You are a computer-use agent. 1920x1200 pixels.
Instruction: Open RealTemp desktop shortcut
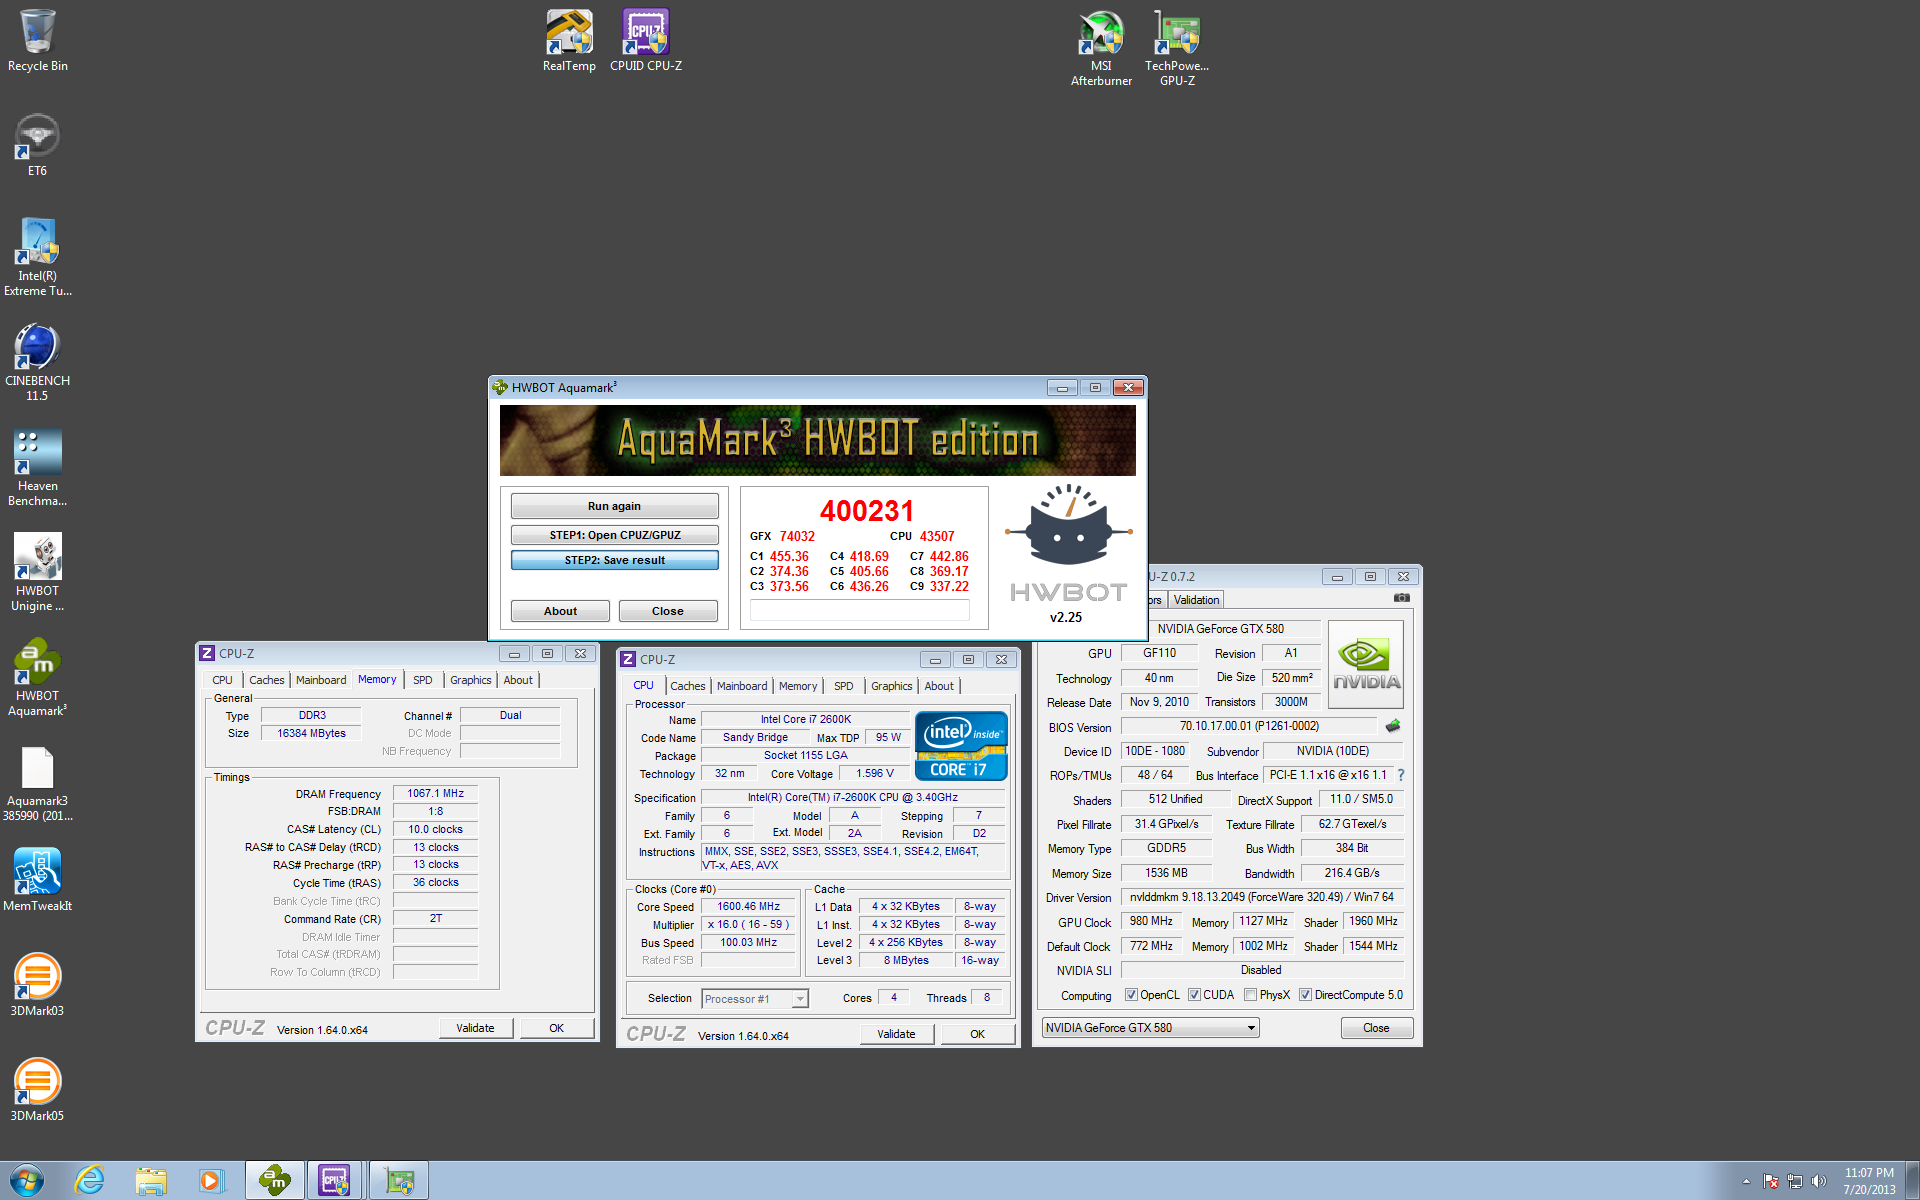[x=569, y=41]
